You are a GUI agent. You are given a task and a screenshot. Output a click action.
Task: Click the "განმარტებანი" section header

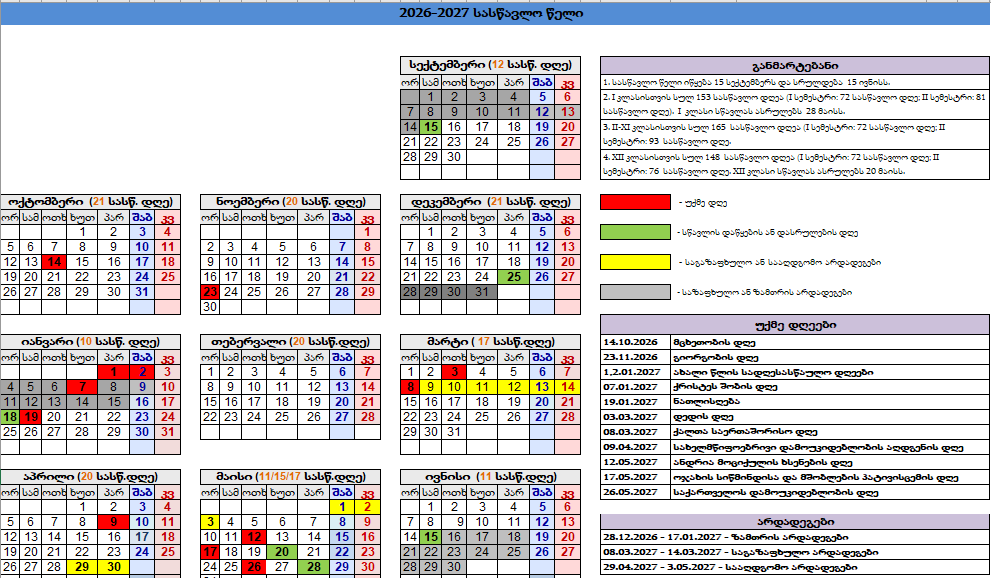[795, 66]
